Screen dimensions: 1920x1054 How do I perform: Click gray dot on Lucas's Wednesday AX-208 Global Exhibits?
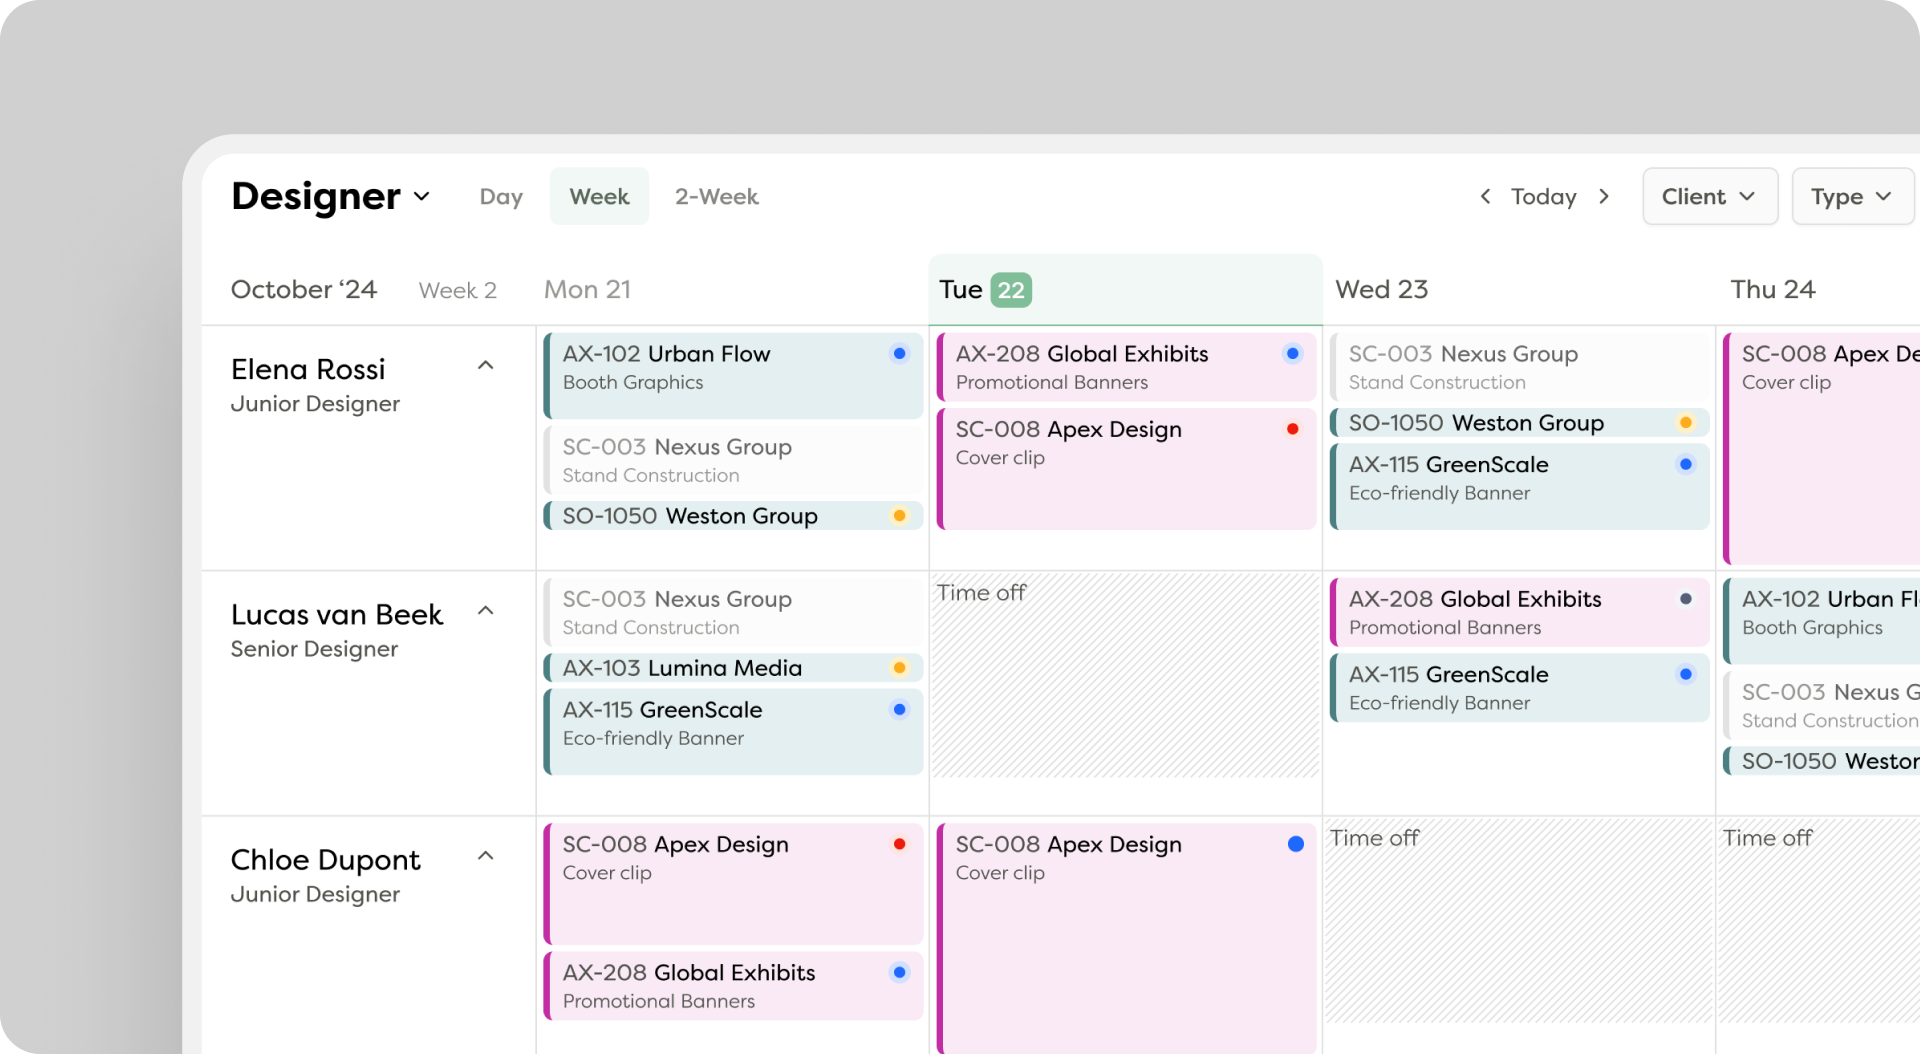click(x=1686, y=599)
